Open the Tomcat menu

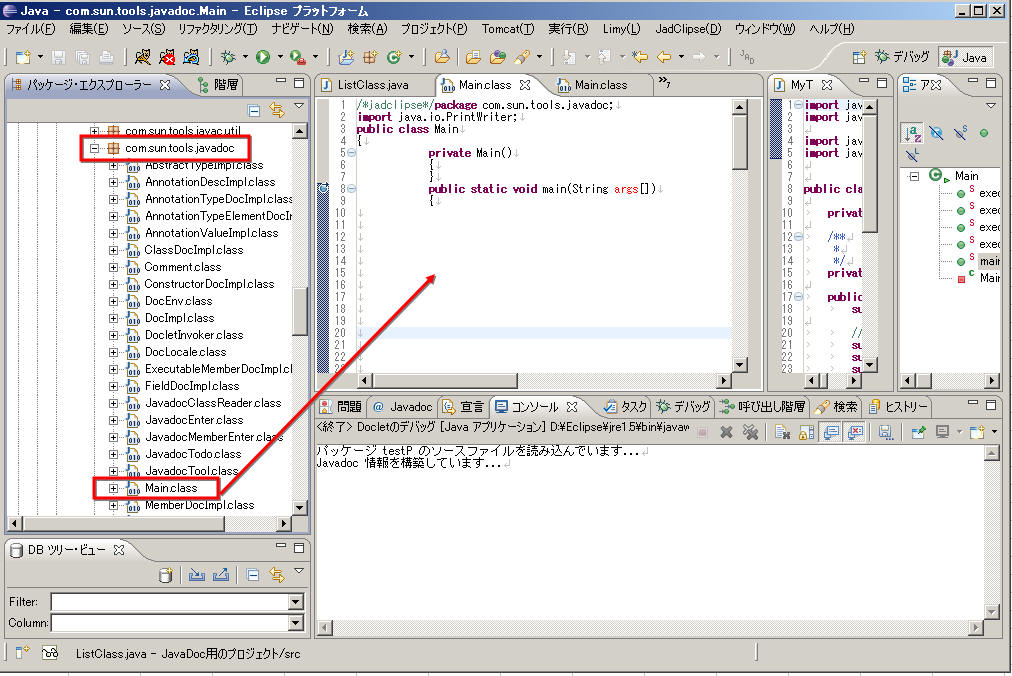pyautogui.click(x=509, y=29)
